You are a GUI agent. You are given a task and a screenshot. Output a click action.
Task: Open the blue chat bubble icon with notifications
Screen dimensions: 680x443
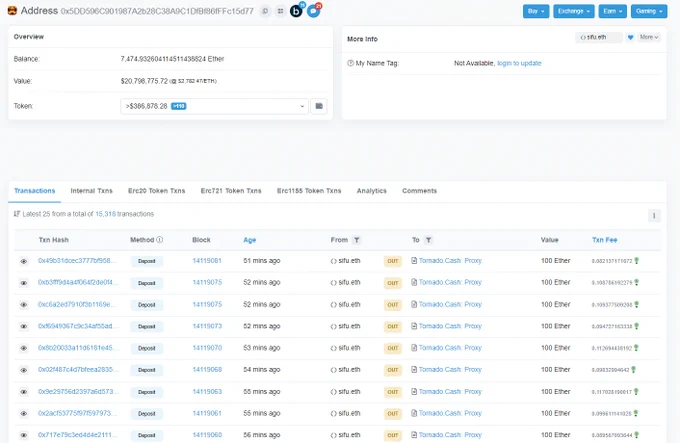314,11
